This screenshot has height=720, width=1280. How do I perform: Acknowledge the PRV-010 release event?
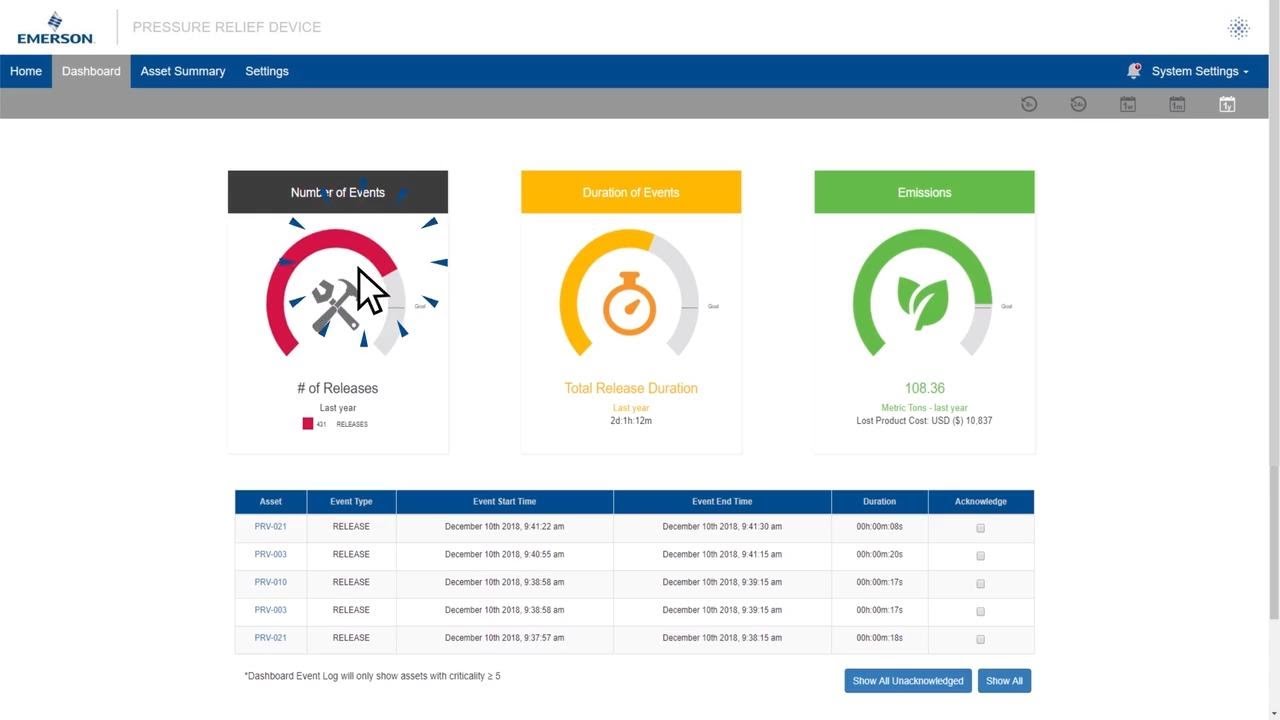(980, 583)
